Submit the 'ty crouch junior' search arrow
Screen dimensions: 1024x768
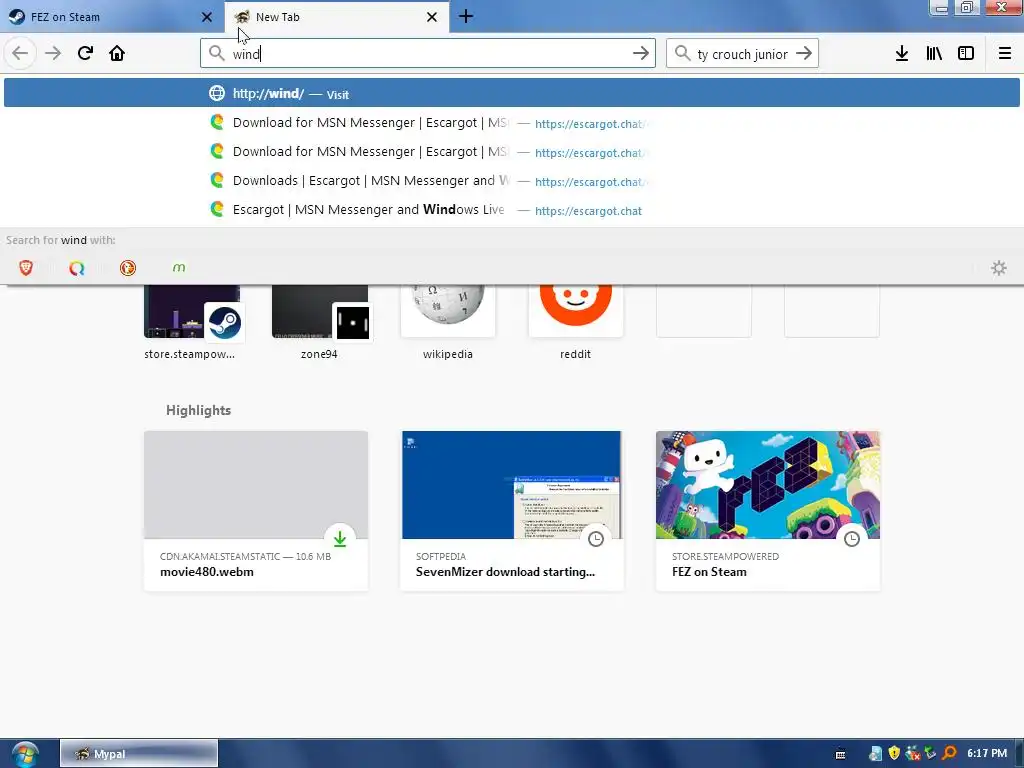804,54
